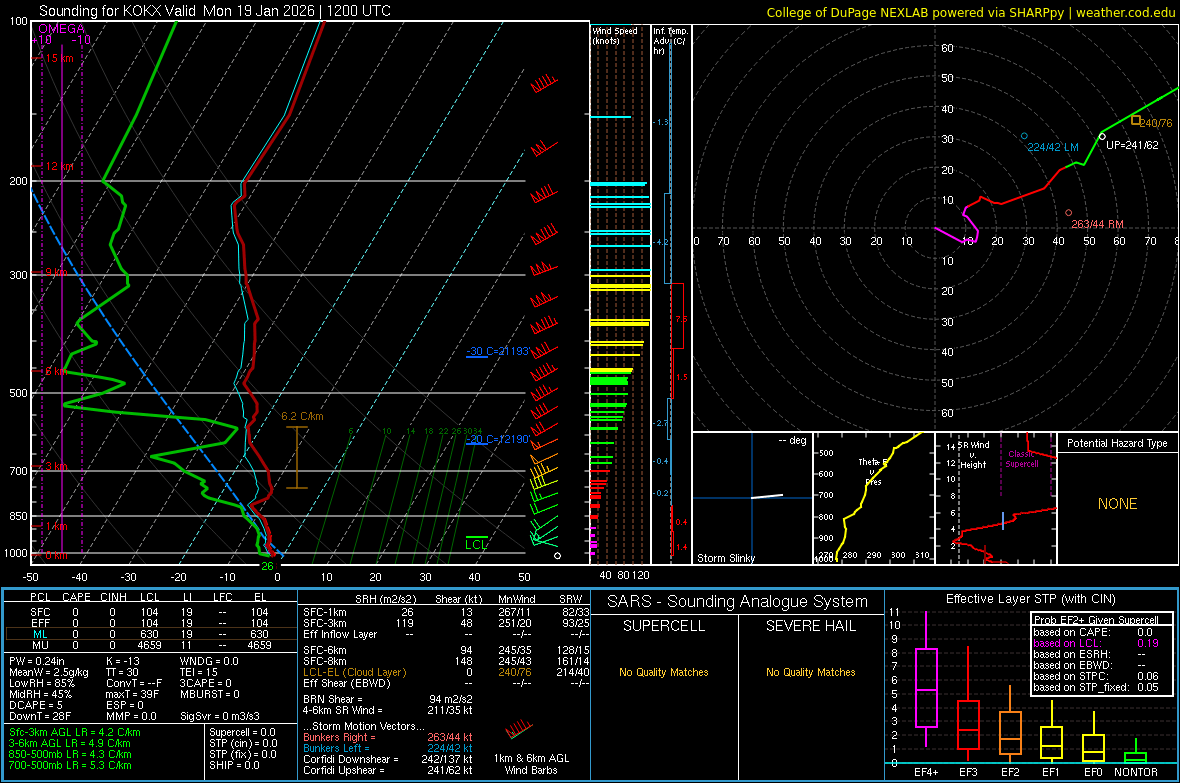Click the 'Prob EF2+ Given Supercell' box title
1180x783 pixels.
[1096, 620]
